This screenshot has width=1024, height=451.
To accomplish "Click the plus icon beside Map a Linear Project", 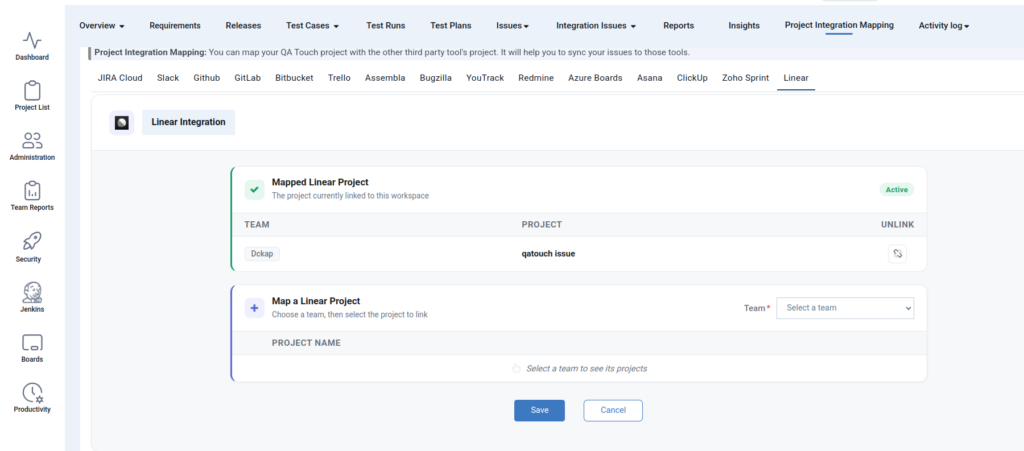I will pyautogui.click(x=254, y=308).
